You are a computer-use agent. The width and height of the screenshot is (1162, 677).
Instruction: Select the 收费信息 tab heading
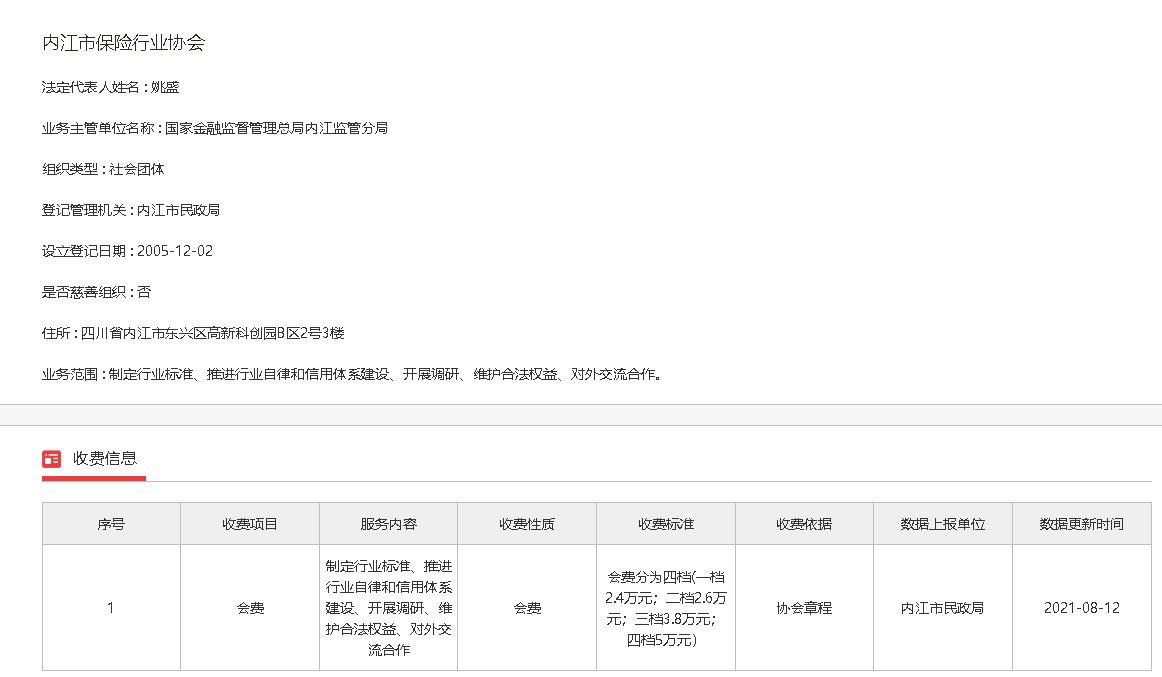pyautogui.click(x=104, y=459)
